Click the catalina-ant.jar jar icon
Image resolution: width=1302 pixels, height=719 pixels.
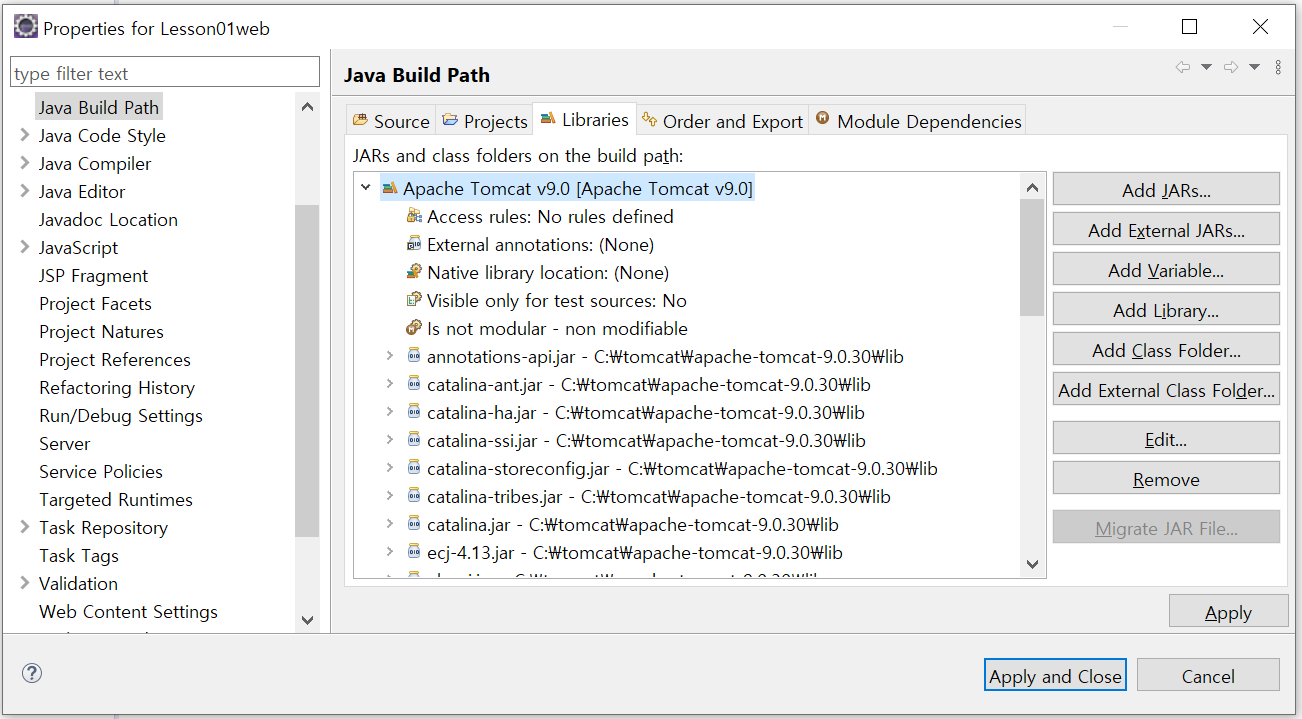(x=414, y=384)
